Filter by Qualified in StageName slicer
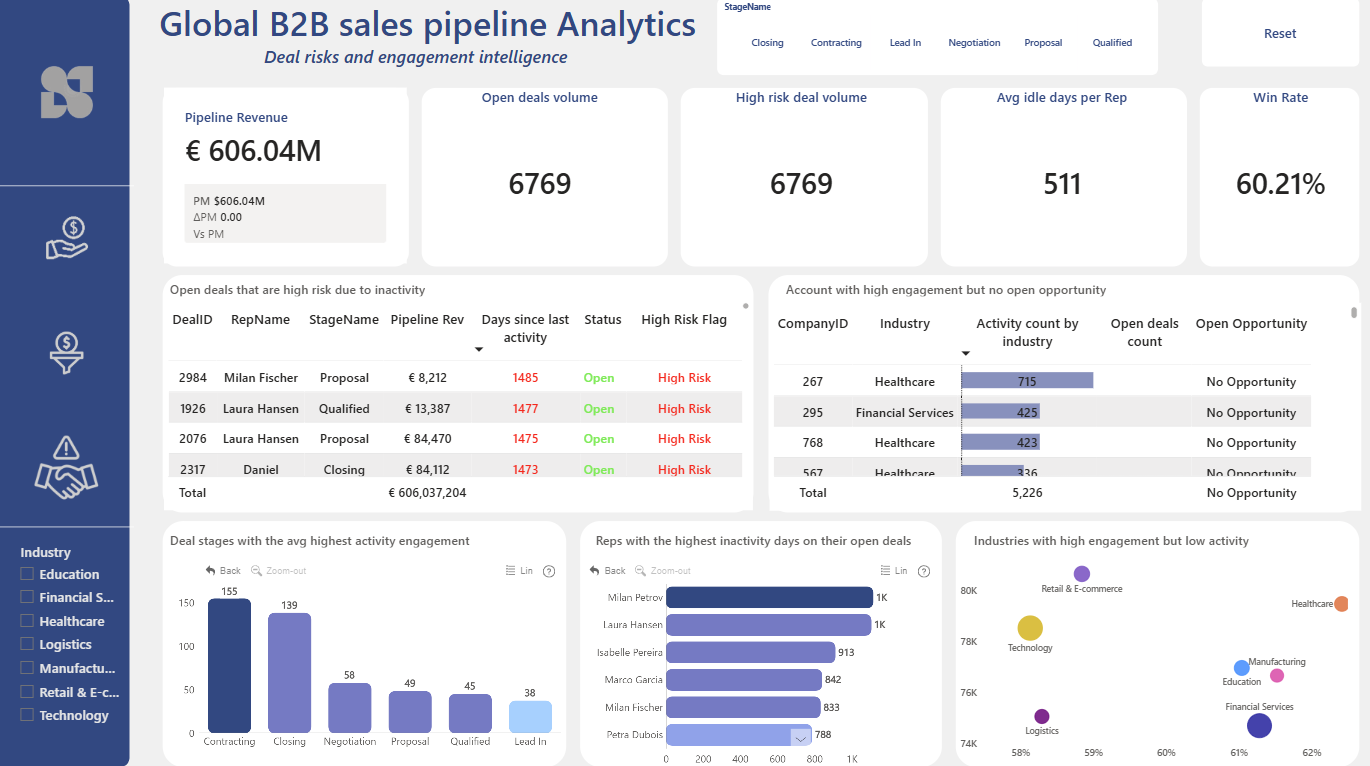 click(x=1112, y=43)
